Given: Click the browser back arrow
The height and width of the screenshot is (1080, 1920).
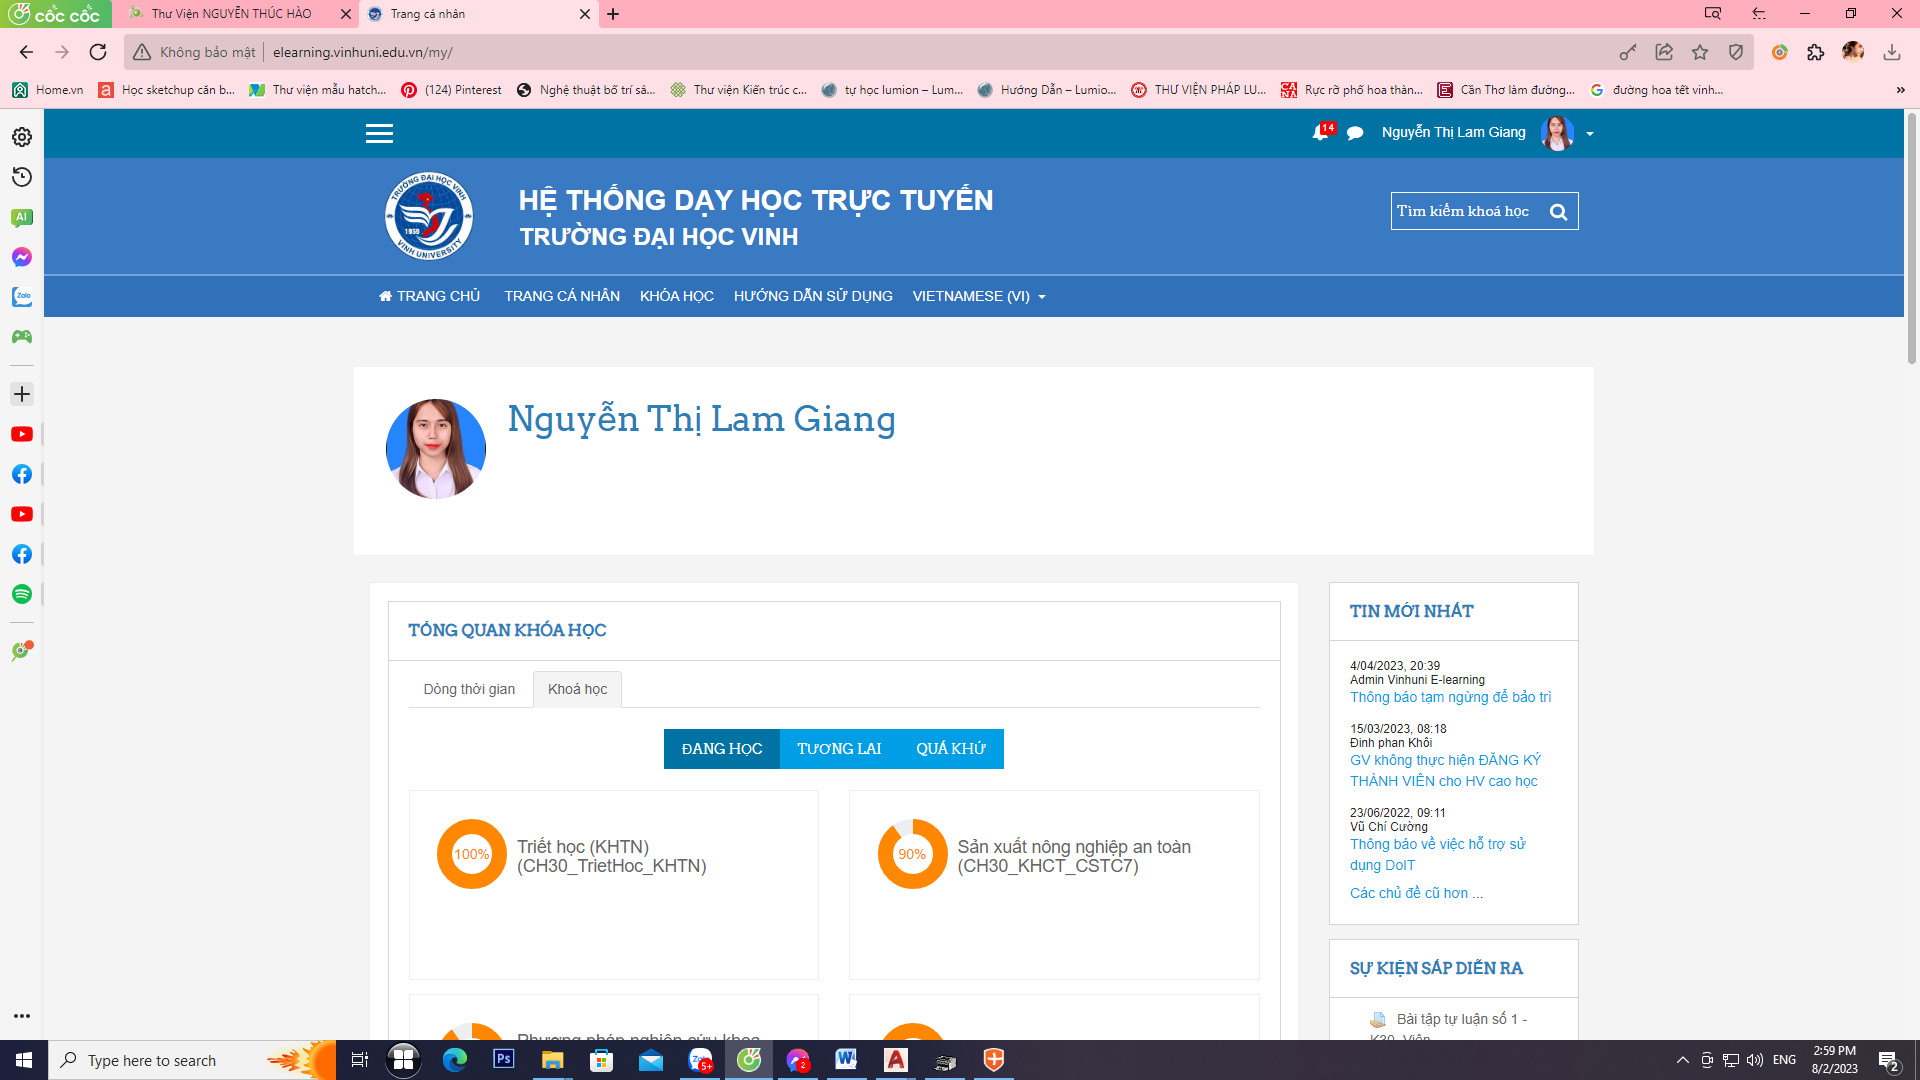Looking at the screenshot, I should (x=27, y=52).
